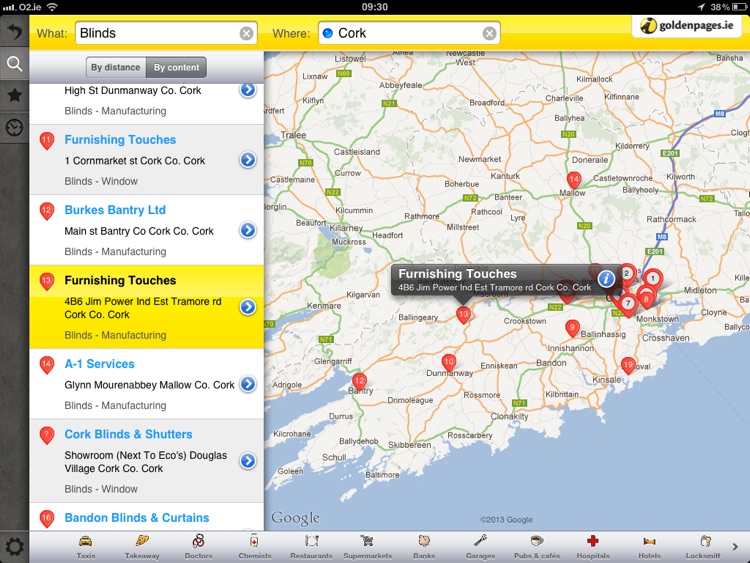The width and height of the screenshot is (750, 563).
Task: Click map pin 7 near Cork city
Action: pos(628,304)
